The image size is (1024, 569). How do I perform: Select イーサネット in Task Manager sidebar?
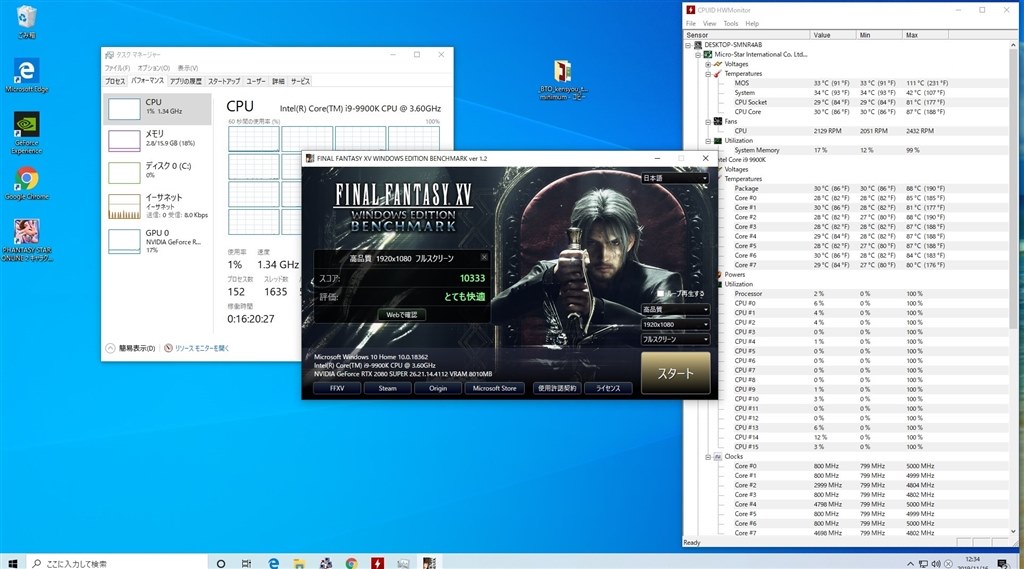pyautogui.click(x=157, y=206)
